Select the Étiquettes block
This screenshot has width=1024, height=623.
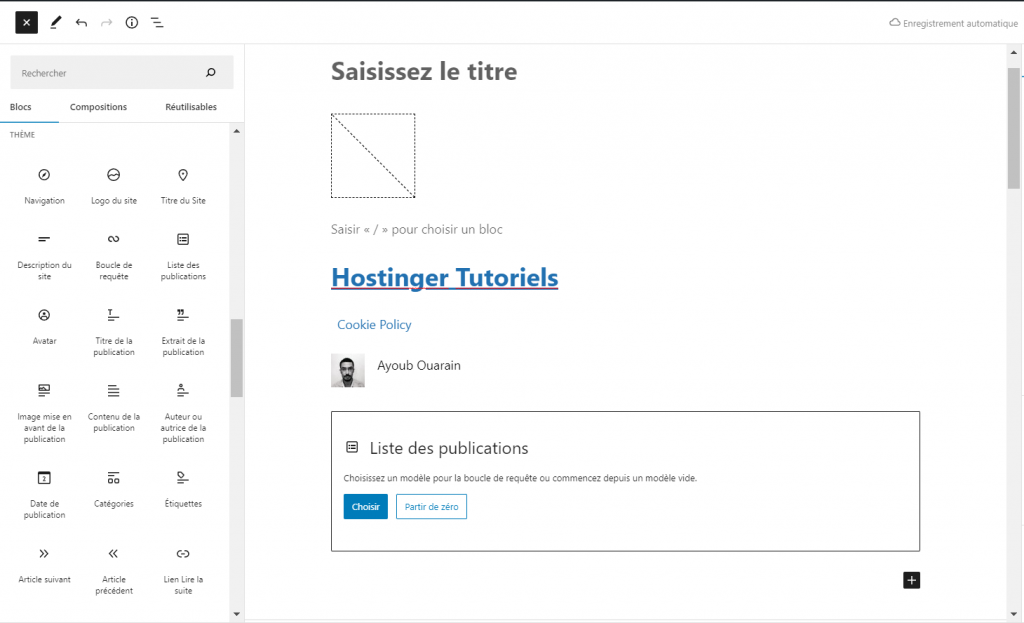point(182,490)
